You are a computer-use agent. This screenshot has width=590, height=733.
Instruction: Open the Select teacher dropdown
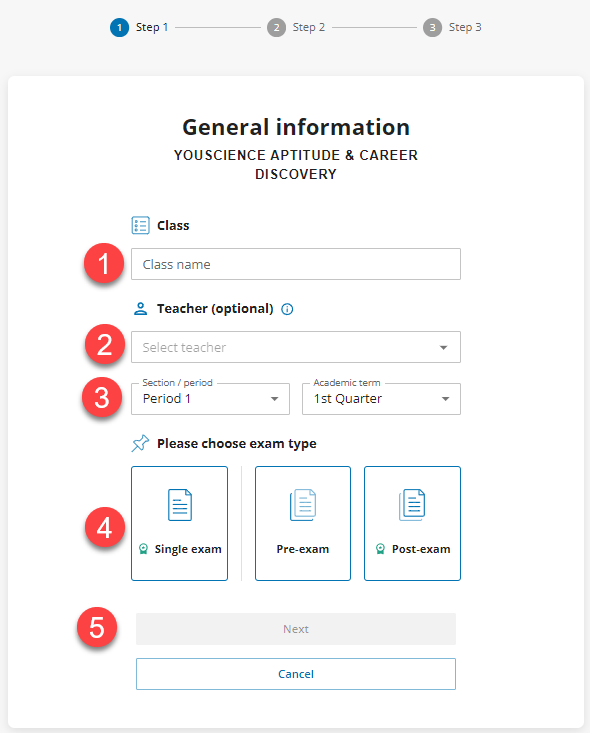[x=296, y=347]
